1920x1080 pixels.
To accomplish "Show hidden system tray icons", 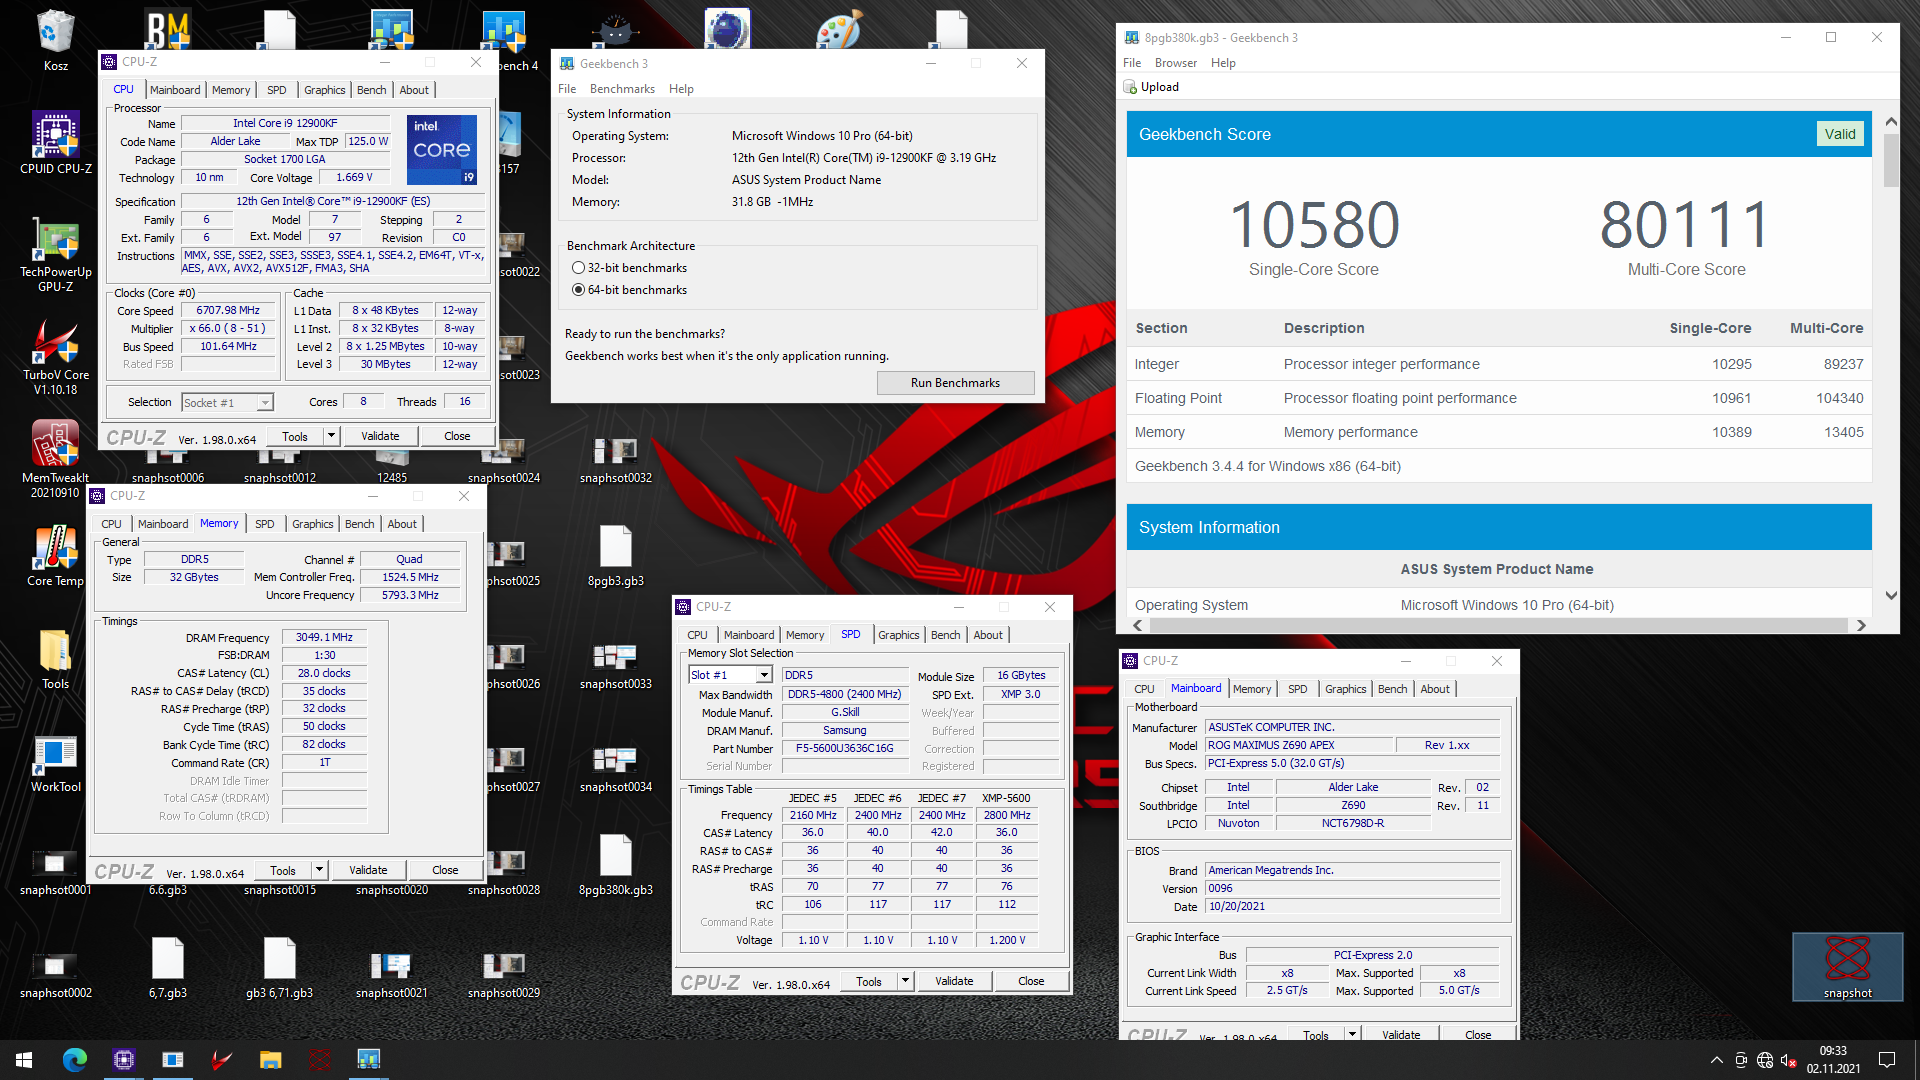I will click(x=1716, y=1060).
